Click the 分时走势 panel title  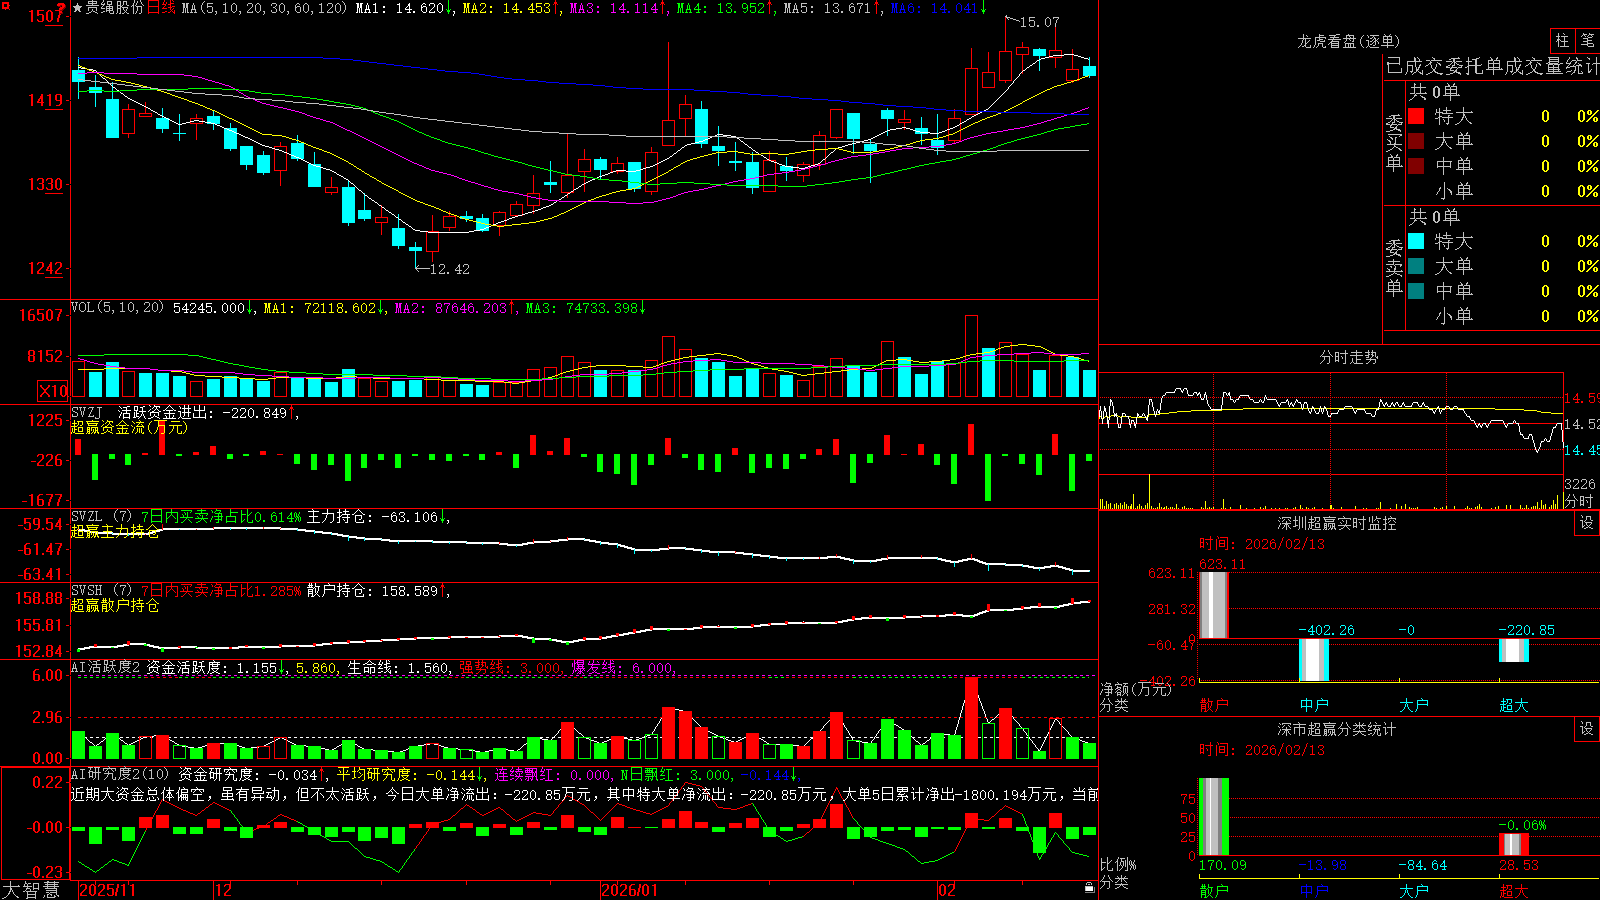point(1349,357)
